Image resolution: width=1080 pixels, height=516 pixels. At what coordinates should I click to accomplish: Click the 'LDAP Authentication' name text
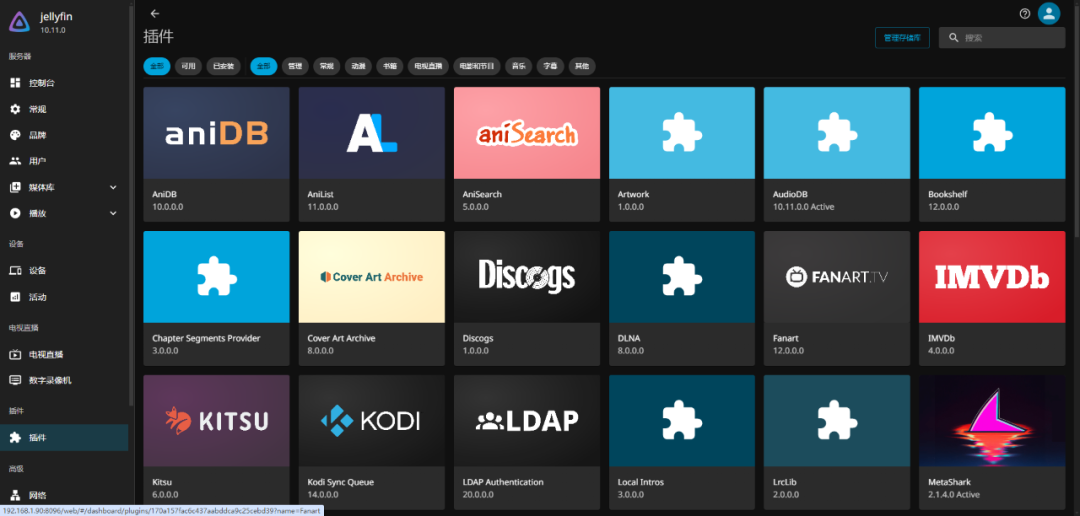[x=503, y=482]
